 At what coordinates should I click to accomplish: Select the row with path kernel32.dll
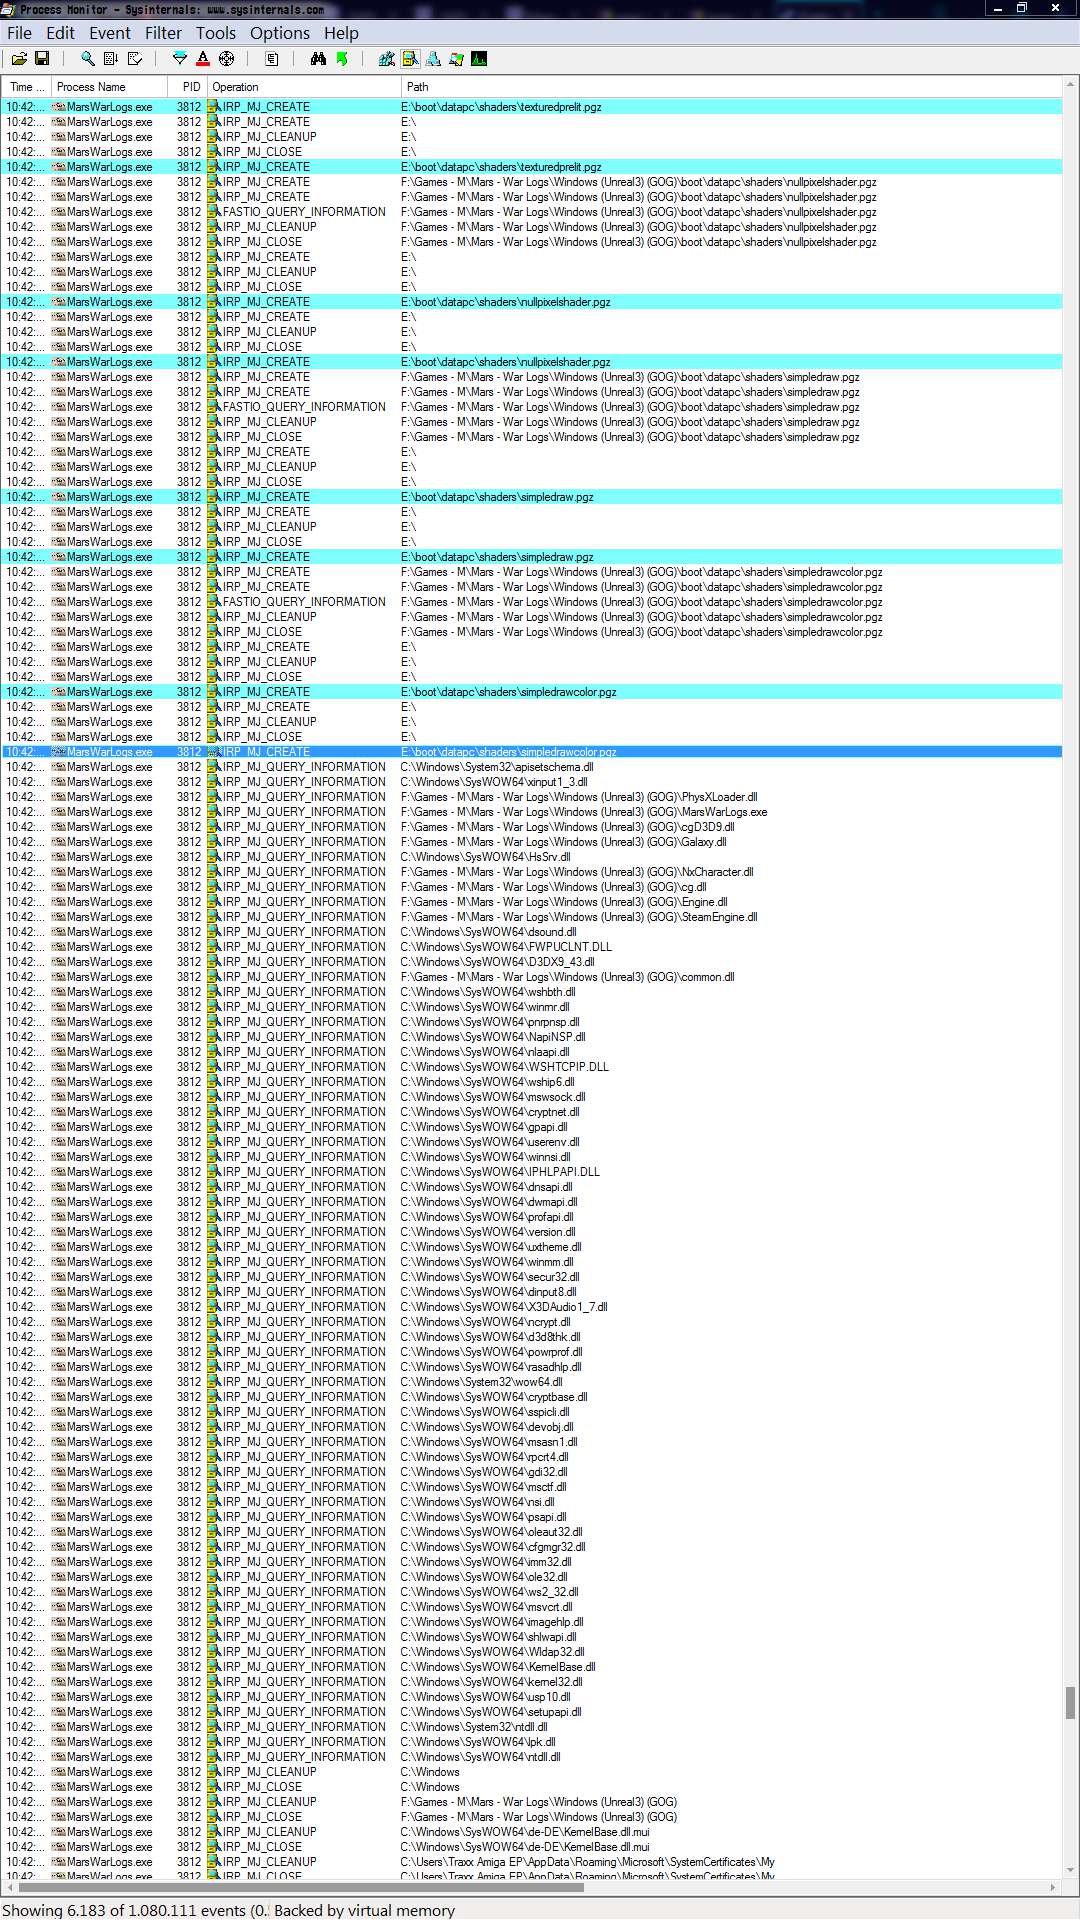pyautogui.click(x=532, y=1682)
